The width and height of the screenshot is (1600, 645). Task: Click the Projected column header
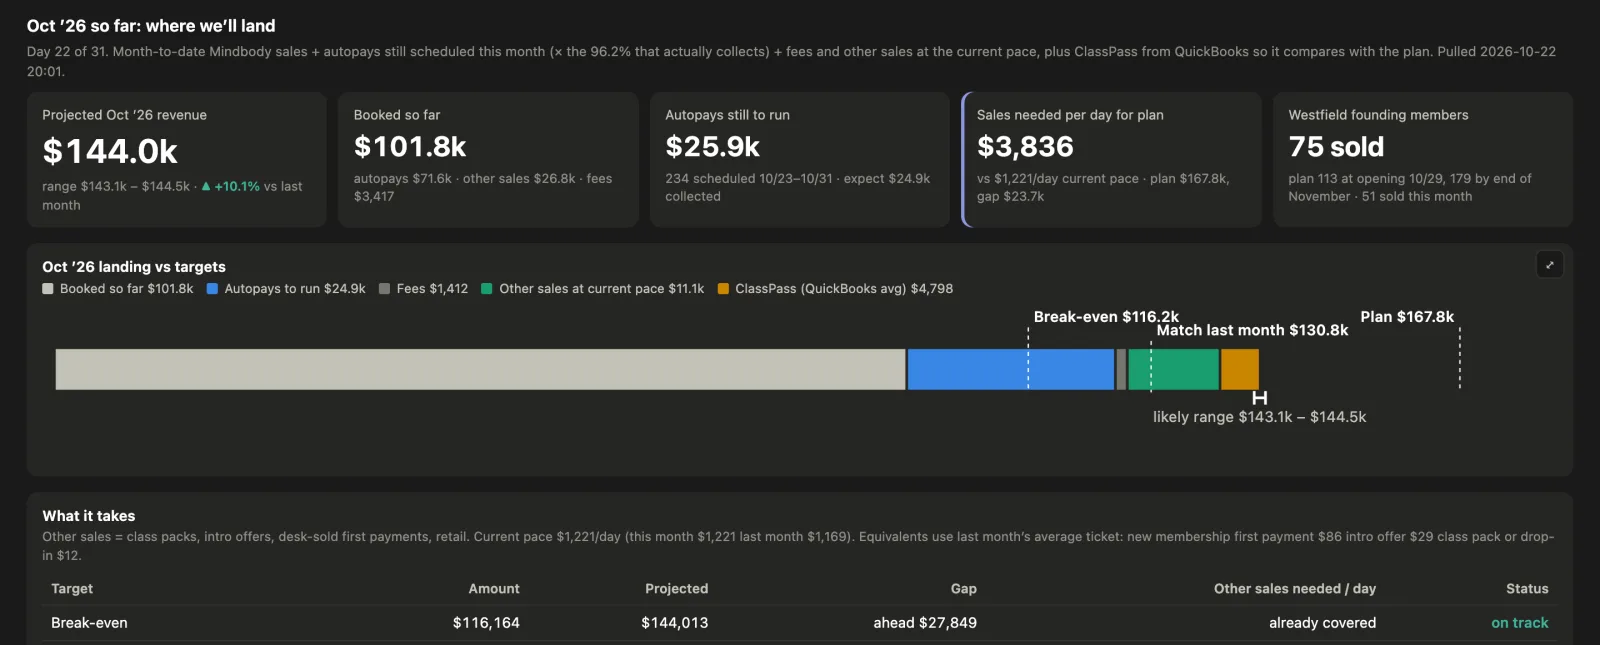676,589
